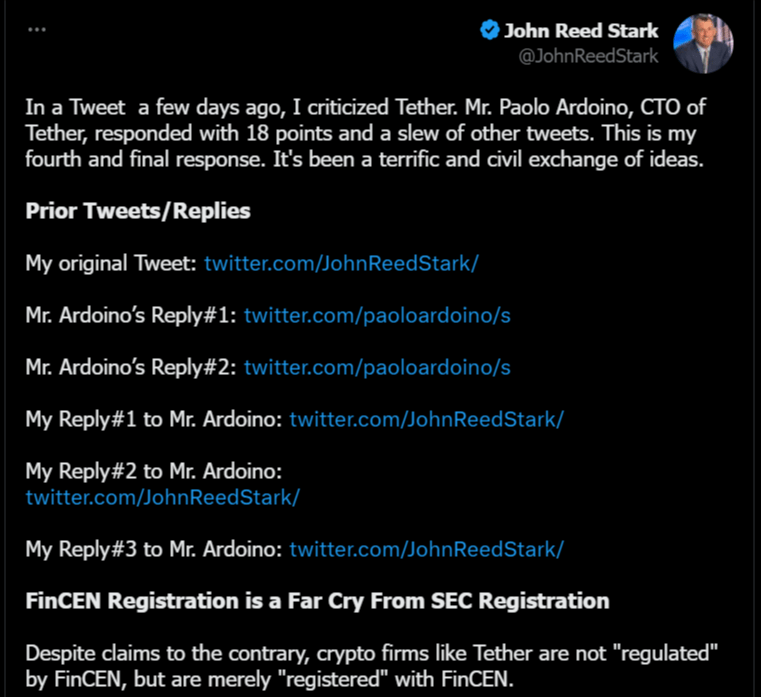Follow the Mr. Ardoino's Reply#1 link
This screenshot has width=761, height=697.
pyautogui.click(x=377, y=315)
